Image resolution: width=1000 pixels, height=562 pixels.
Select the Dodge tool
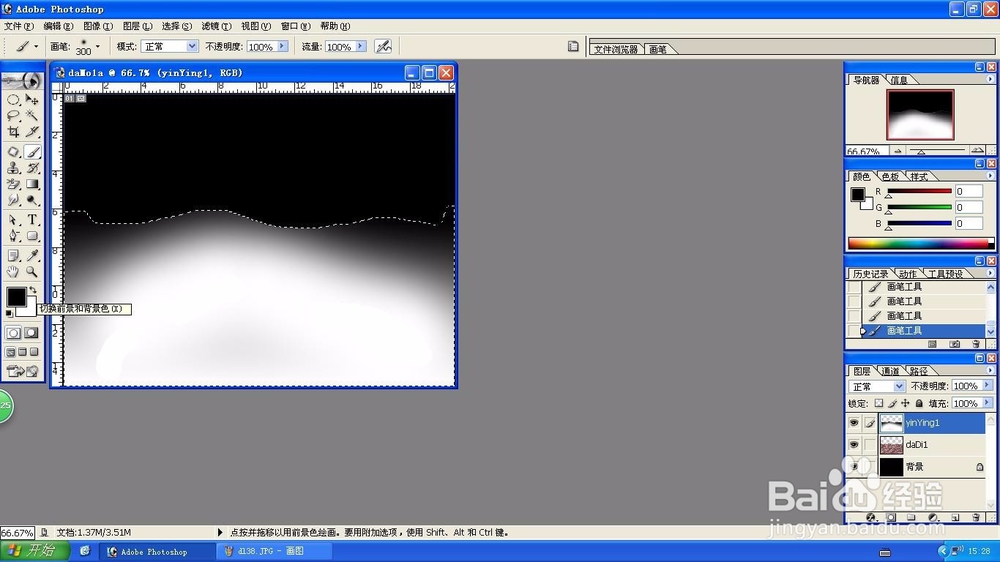click(x=32, y=200)
